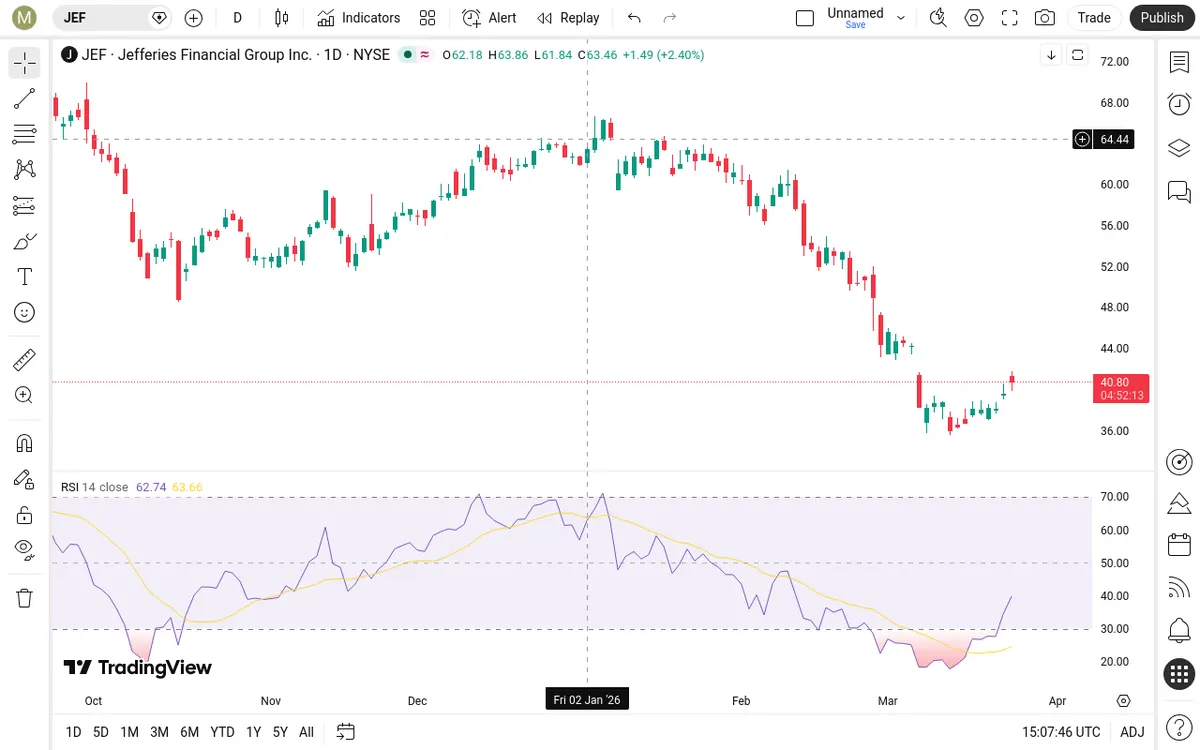Viewport: 1200px width, 750px height.
Task: Take a chart snapshot with camera icon
Action: pyautogui.click(x=1045, y=18)
